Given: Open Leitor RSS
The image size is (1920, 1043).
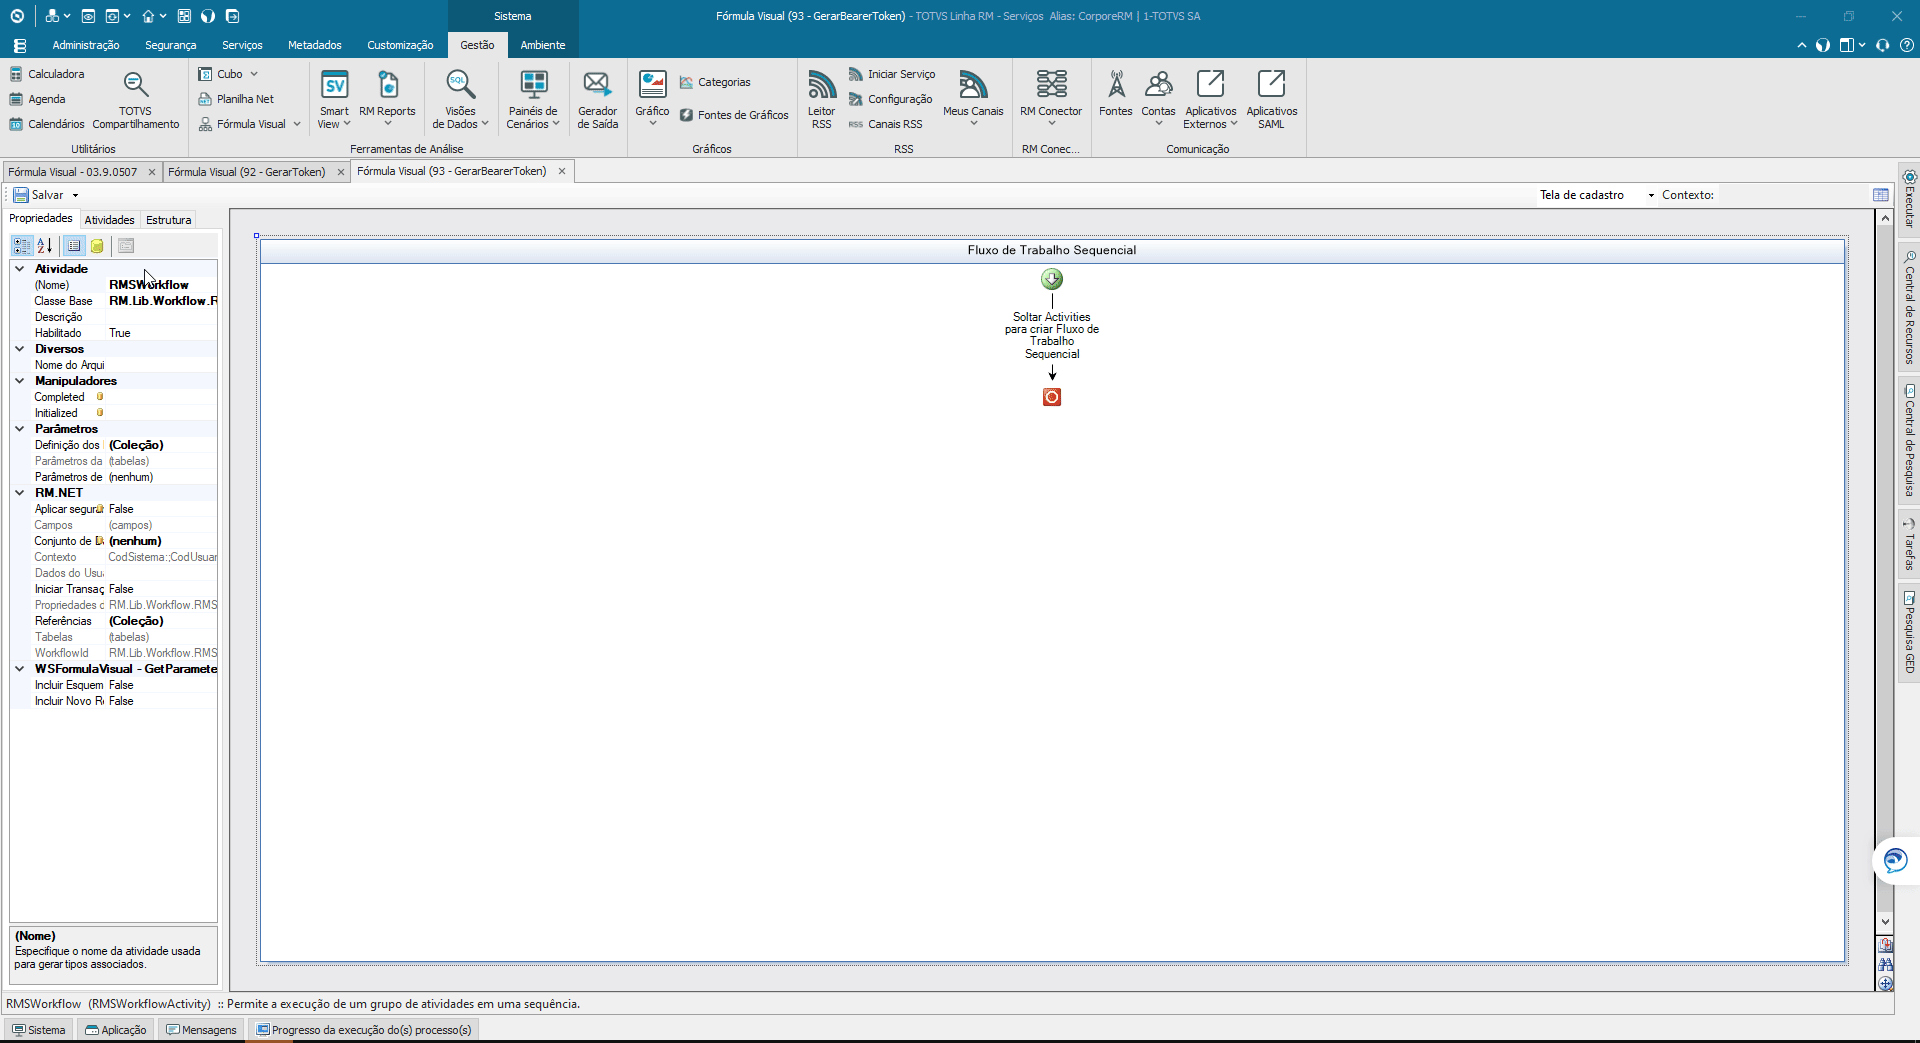Looking at the screenshot, I should point(821,98).
